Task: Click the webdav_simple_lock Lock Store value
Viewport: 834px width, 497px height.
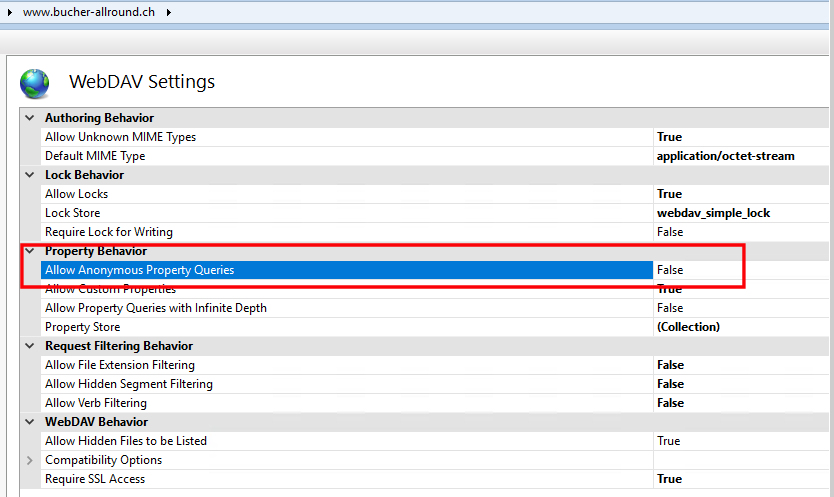Action: pos(713,213)
